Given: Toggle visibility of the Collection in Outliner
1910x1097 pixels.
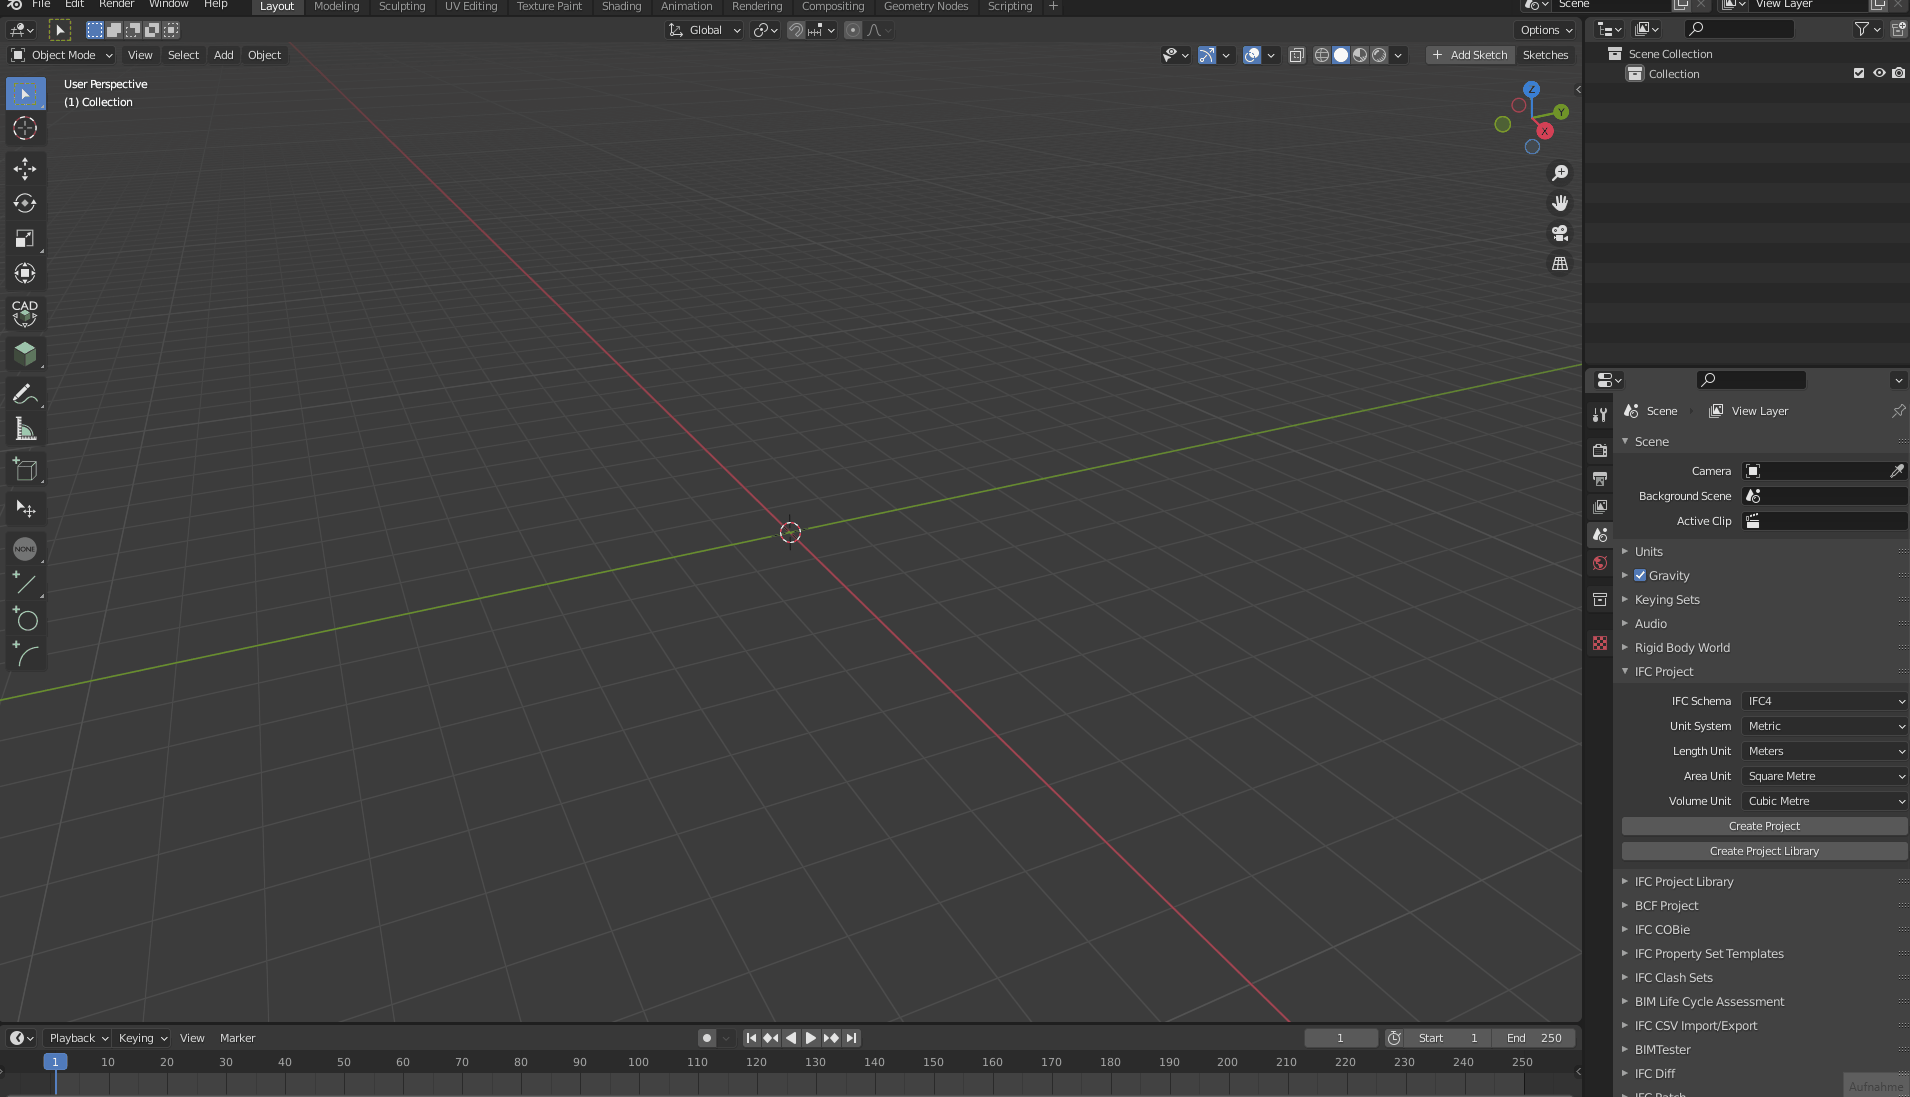Looking at the screenshot, I should (1880, 73).
